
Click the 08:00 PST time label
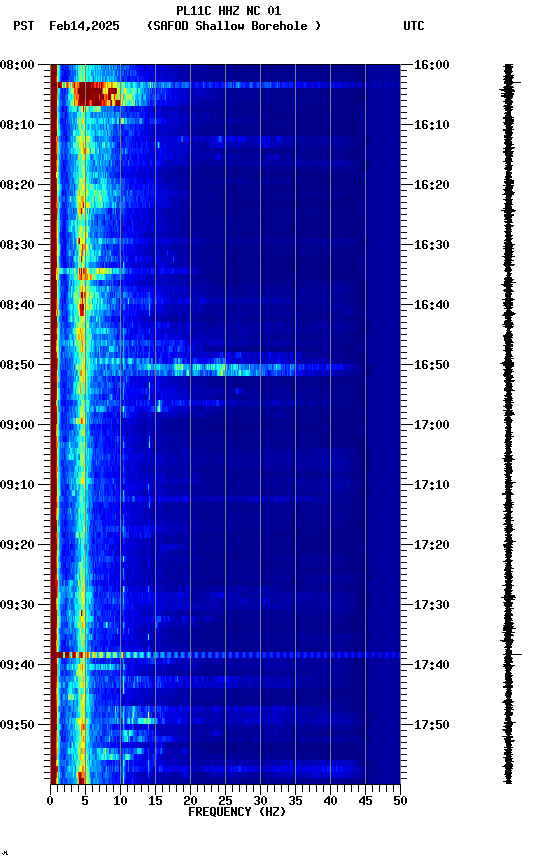click(x=17, y=65)
